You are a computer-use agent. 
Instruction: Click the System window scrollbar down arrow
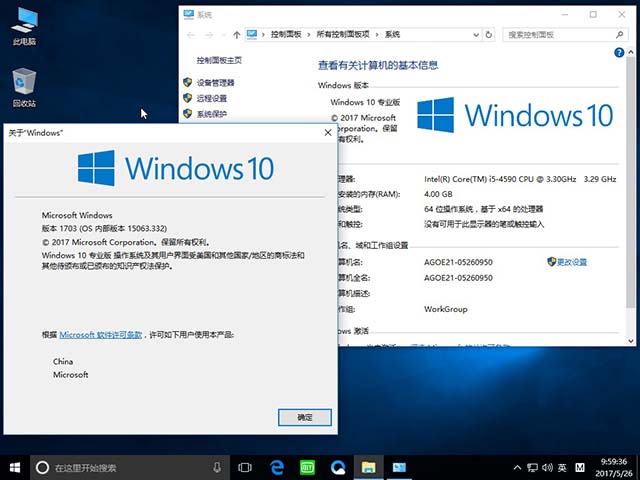pyautogui.click(x=631, y=341)
